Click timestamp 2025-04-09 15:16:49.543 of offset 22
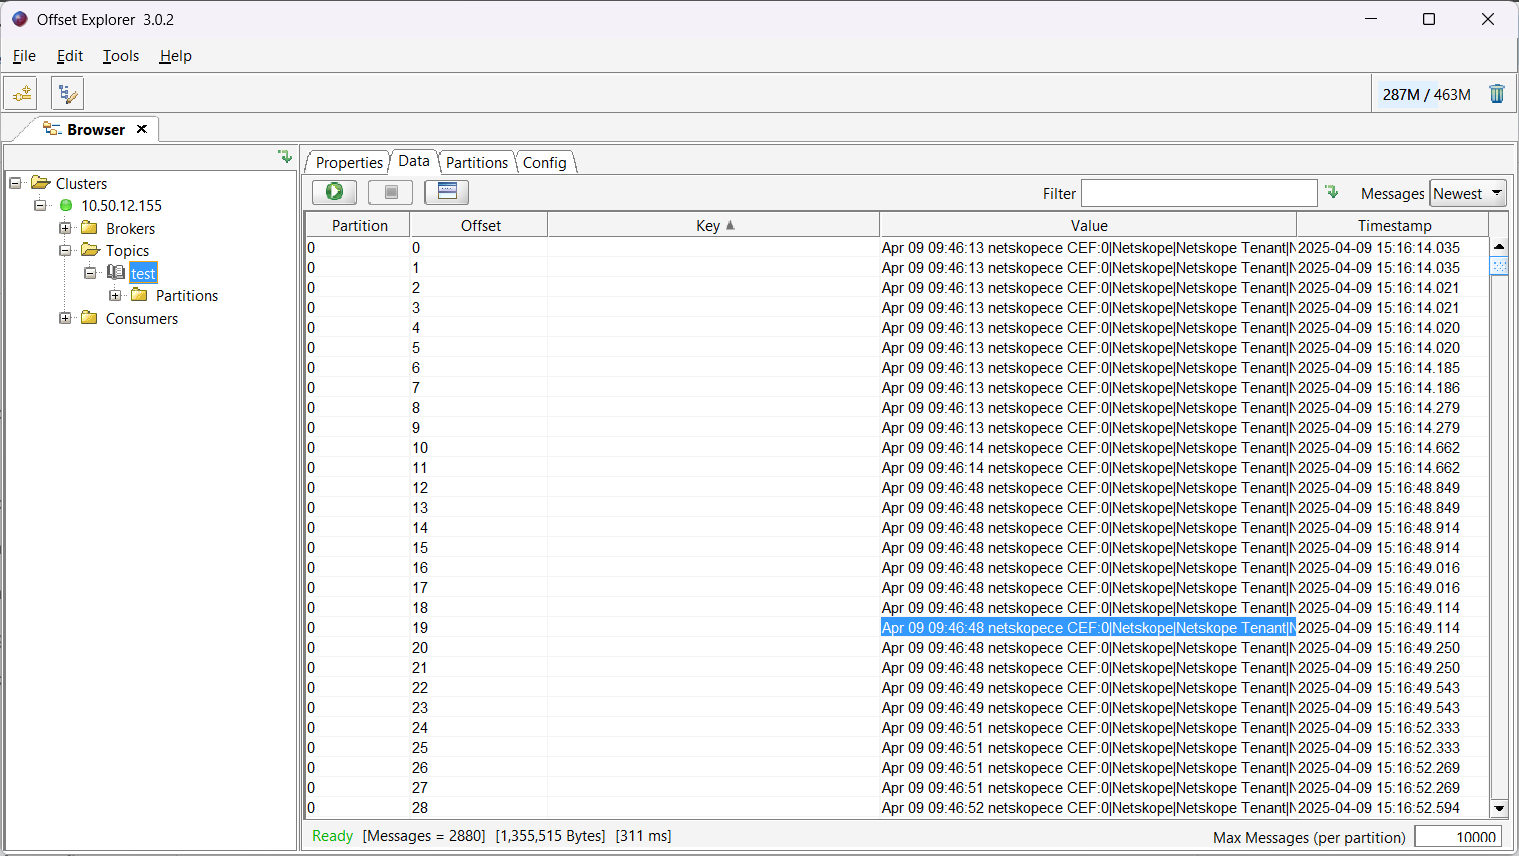Viewport: 1519px width, 856px height. (x=1378, y=688)
